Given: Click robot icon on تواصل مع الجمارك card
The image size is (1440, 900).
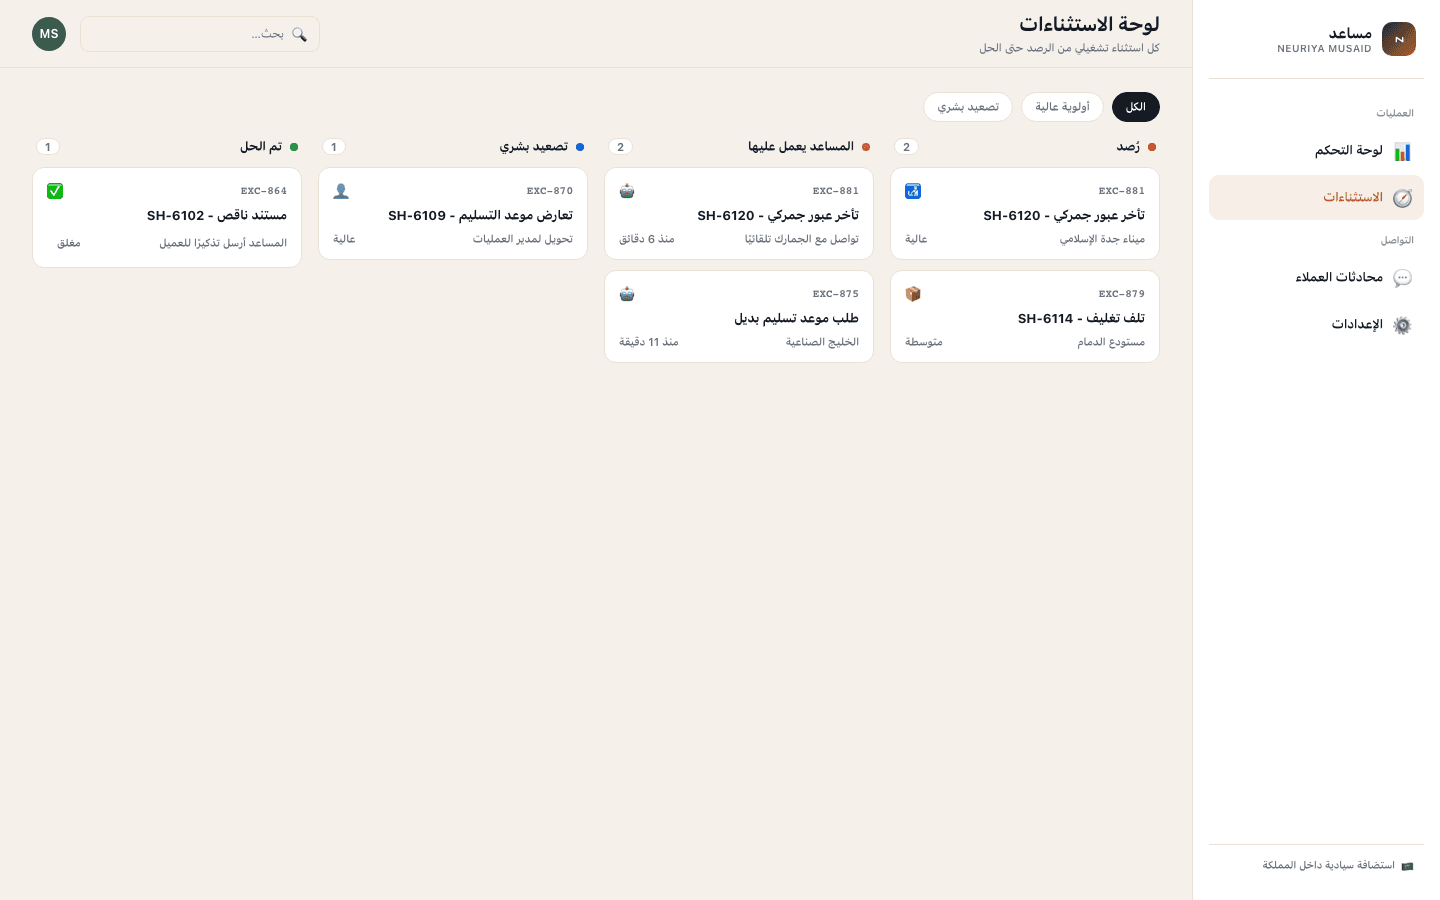Looking at the screenshot, I should click(x=627, y=191).
